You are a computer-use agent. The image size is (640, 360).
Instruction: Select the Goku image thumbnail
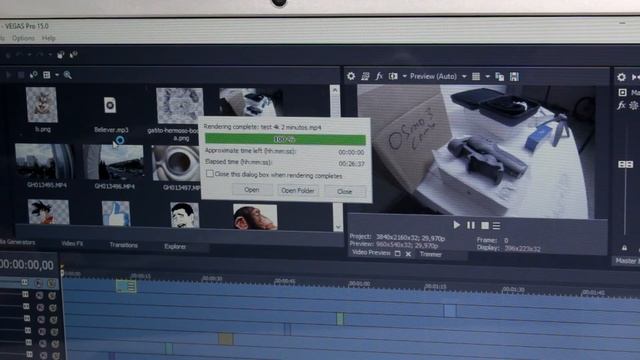49,212
